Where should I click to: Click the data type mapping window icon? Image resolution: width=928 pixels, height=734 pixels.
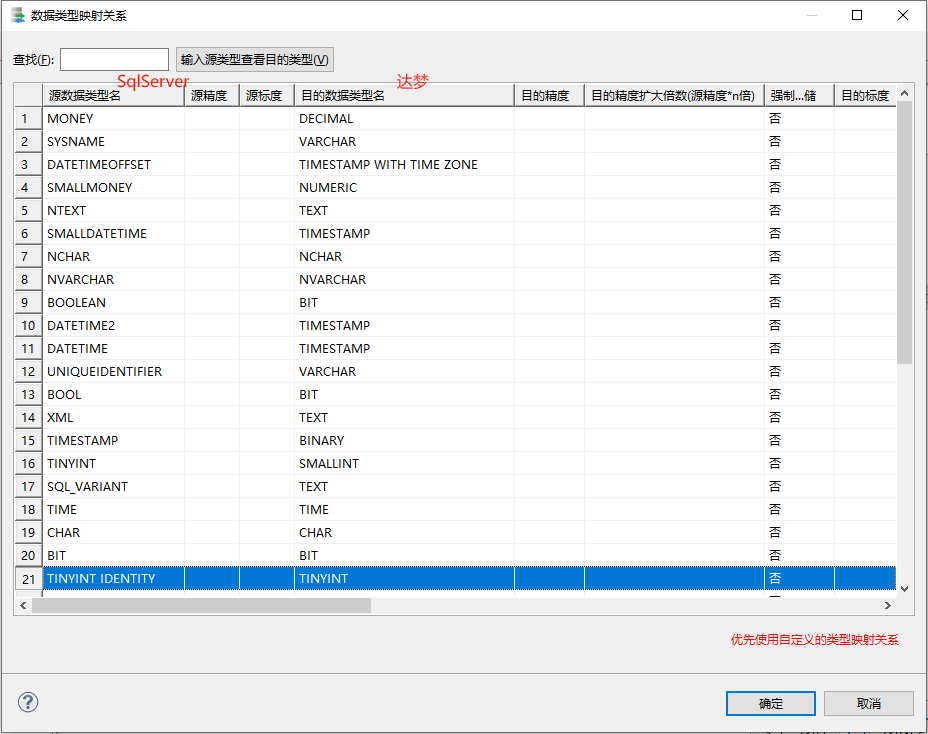click(18, 15)
